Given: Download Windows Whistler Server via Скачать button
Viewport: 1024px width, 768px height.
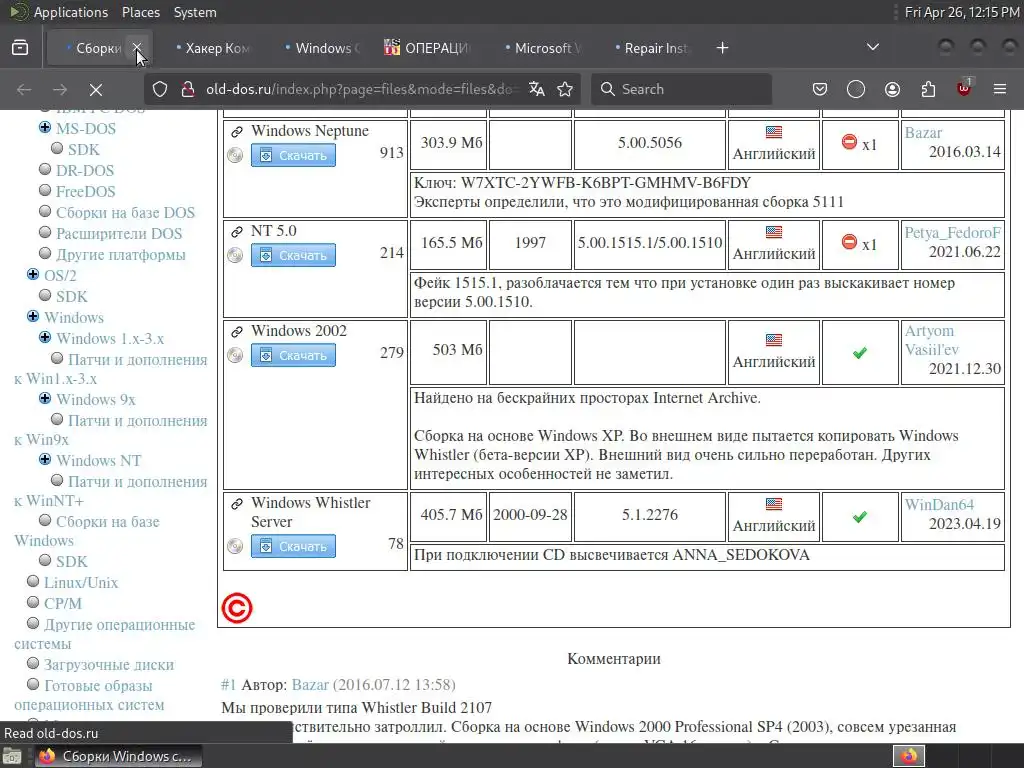Looking at the screenshot, I should [x=293, y=546].
